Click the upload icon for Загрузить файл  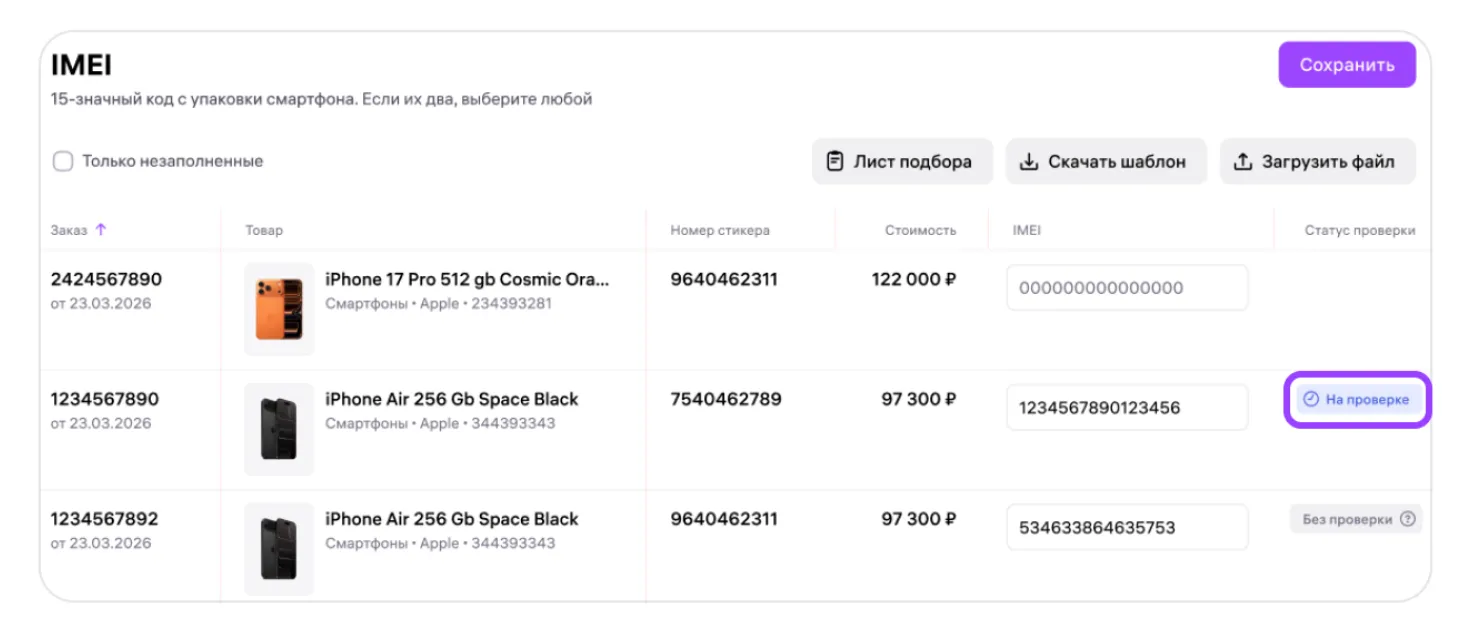(1242, 162)
